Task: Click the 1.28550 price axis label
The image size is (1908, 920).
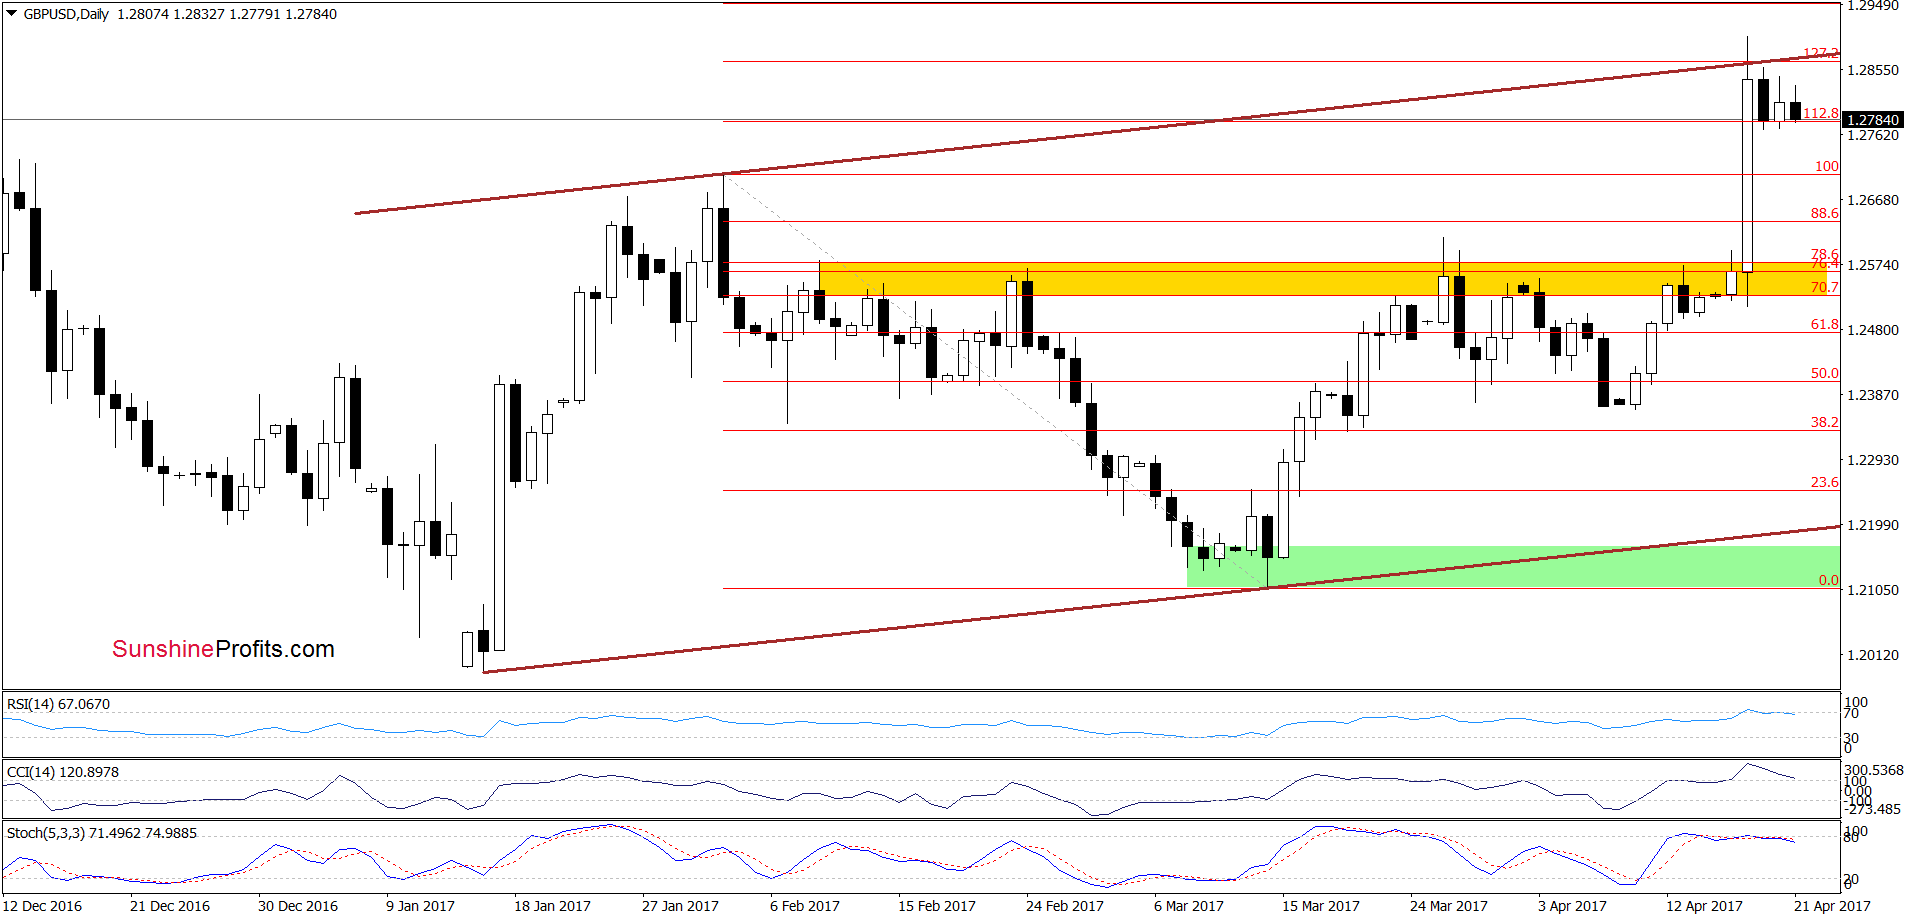Action: [x=1873, y=71]
